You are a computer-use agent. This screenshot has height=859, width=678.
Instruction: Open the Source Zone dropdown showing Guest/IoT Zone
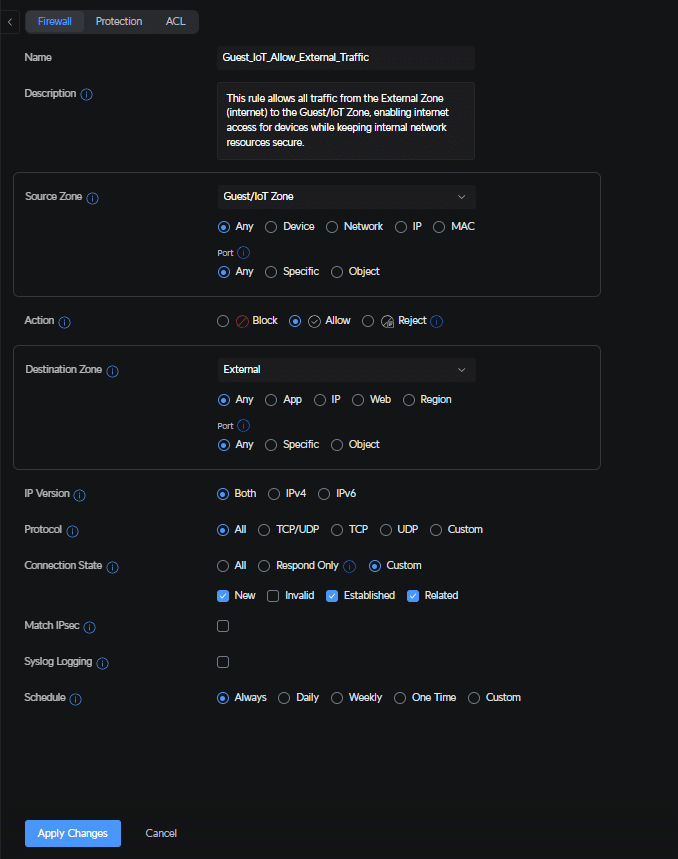click(x=347, y=197)
